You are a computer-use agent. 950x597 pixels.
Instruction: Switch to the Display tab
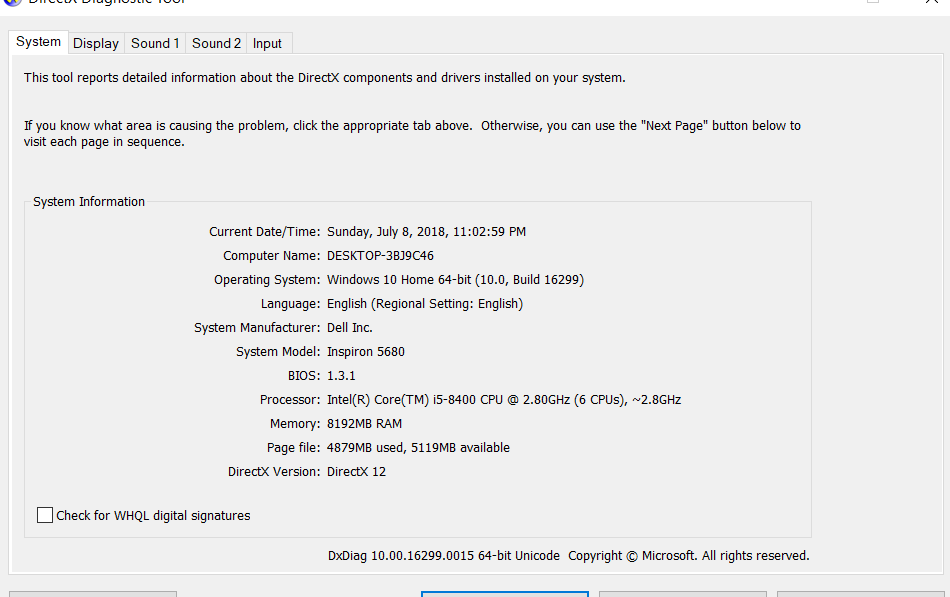[96, 43]
